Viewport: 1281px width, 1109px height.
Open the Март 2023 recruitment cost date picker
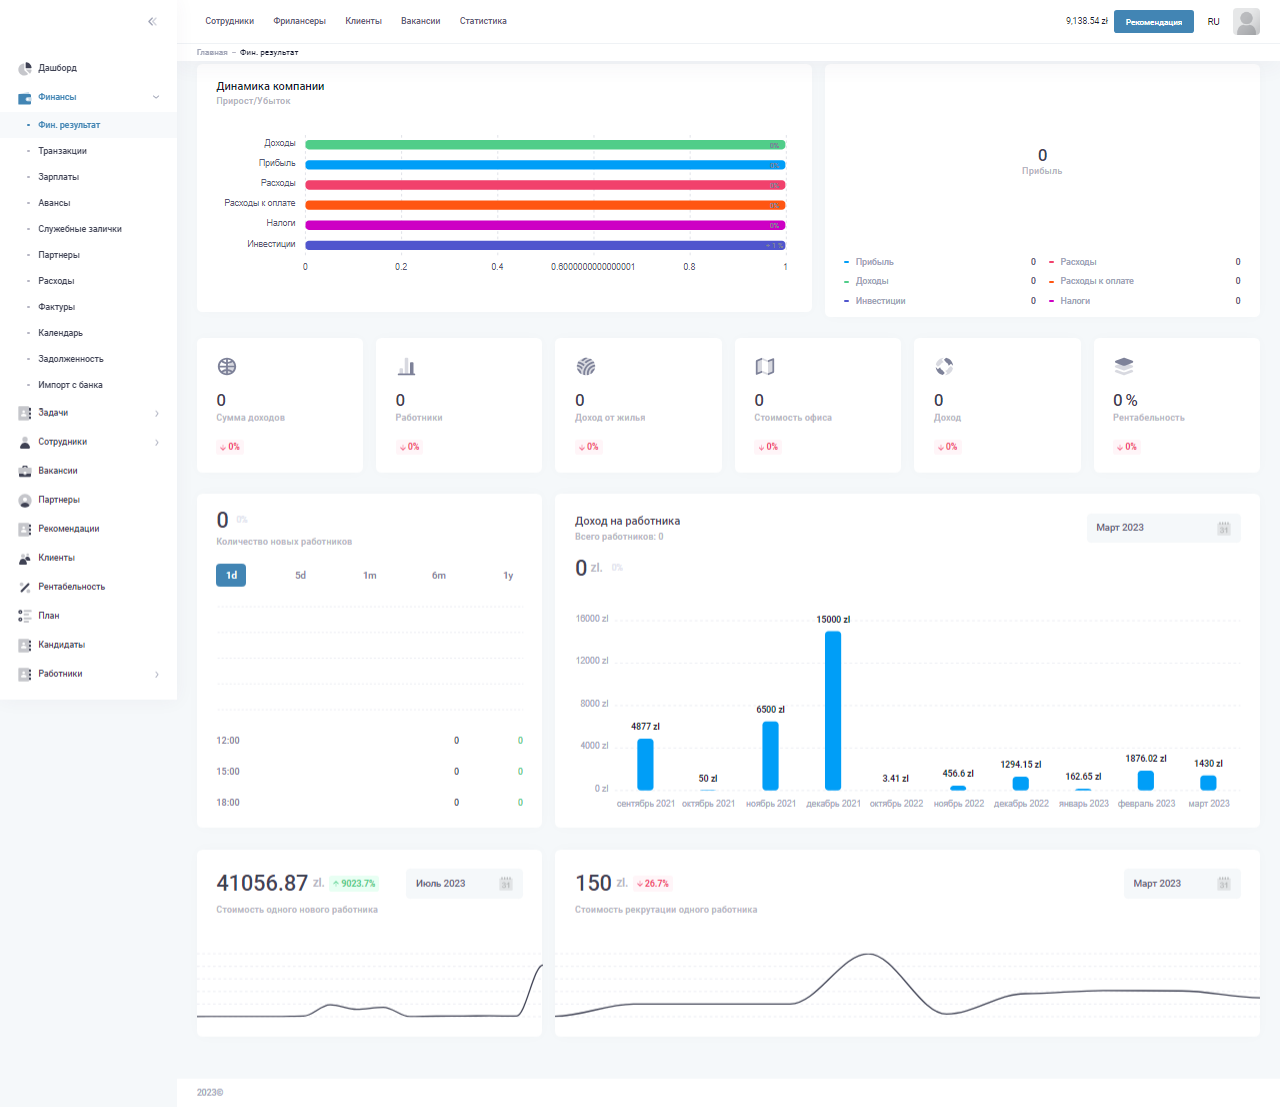pyautogui.click(x=1182, y=884)
